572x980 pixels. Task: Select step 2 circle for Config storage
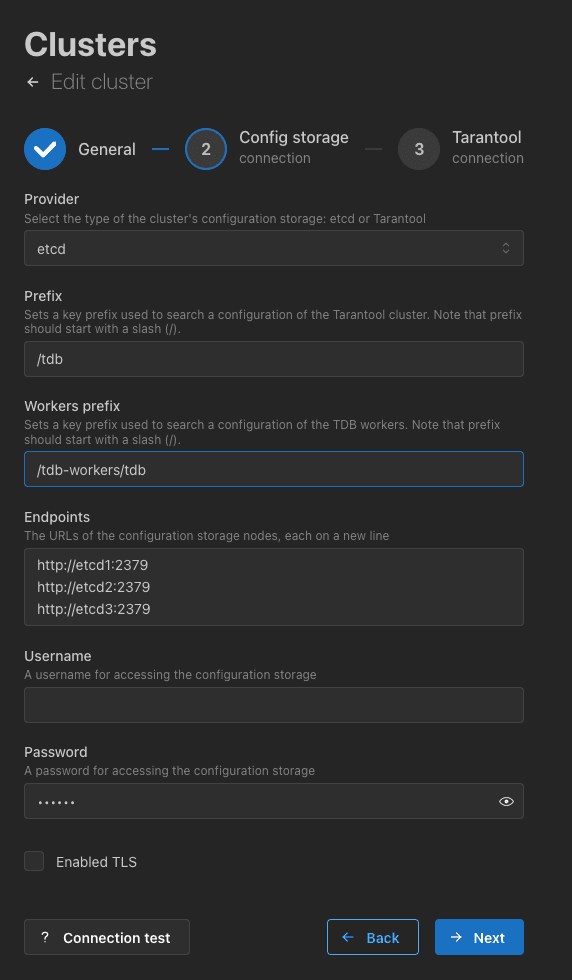coord(206,149)
